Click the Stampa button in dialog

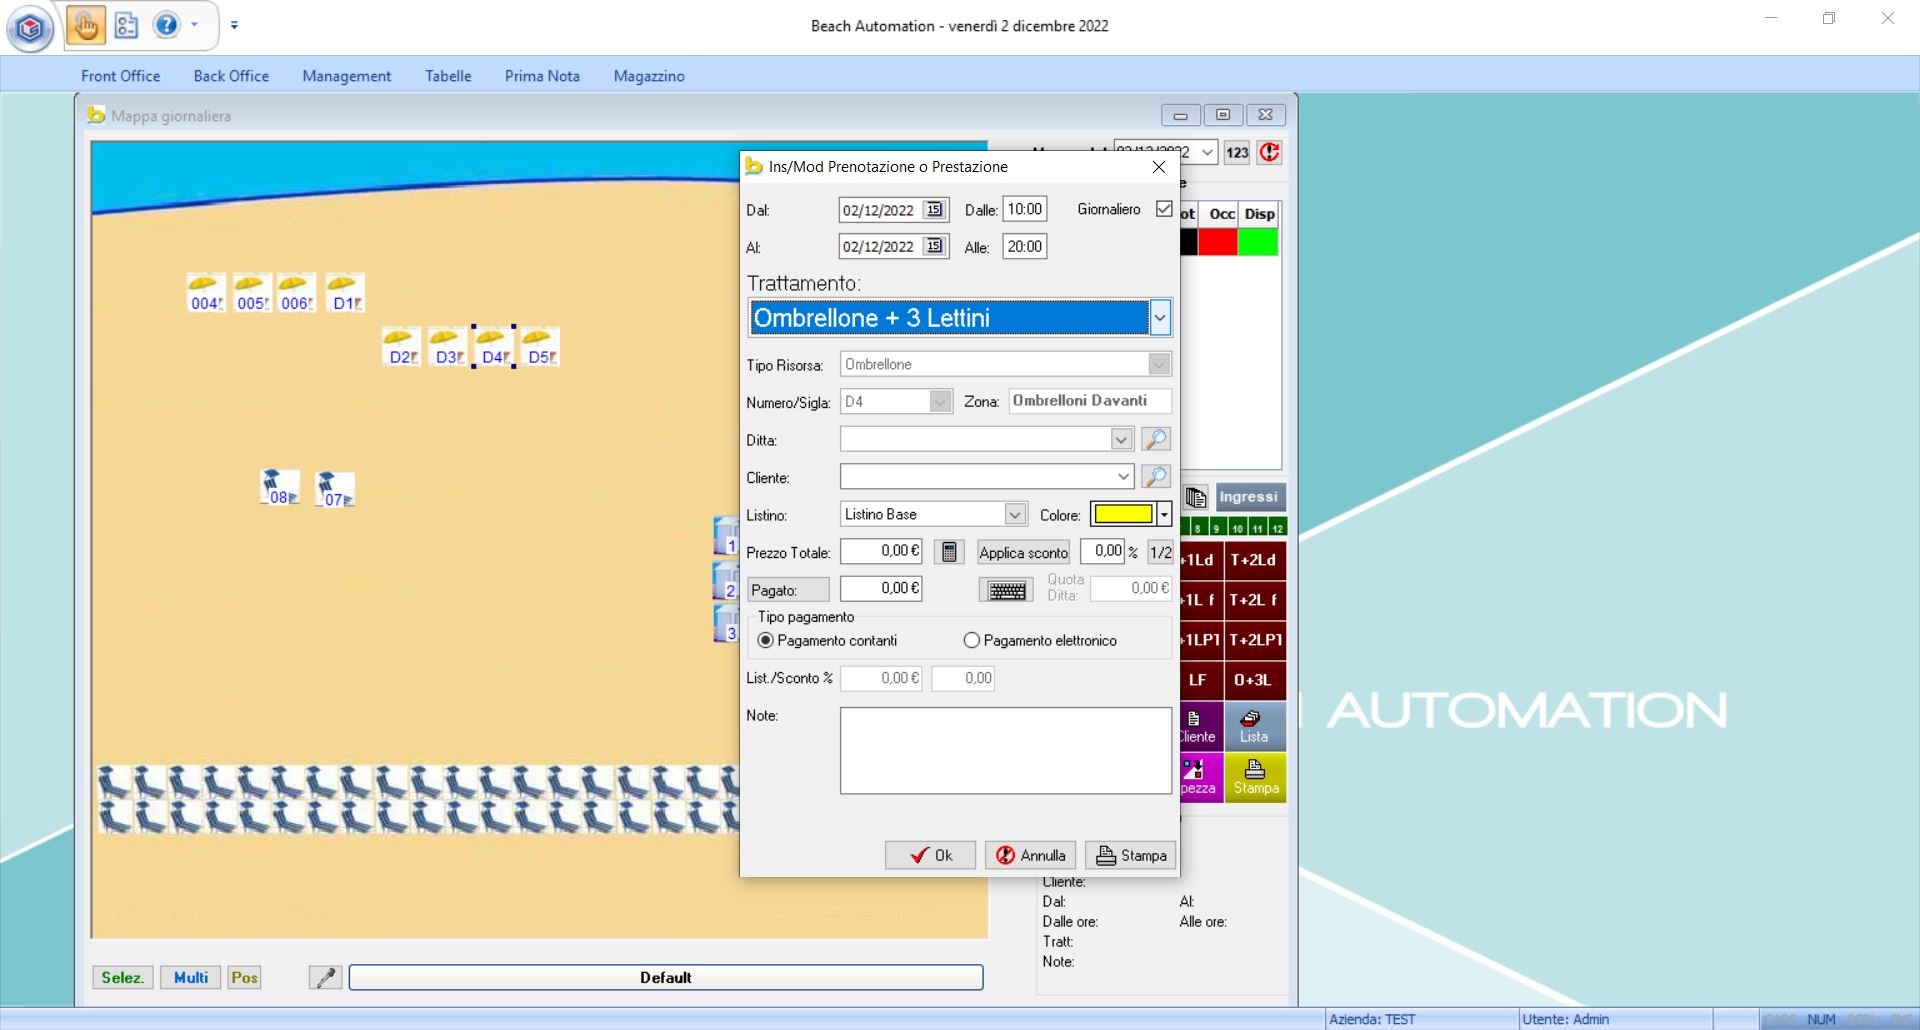point(1131,856)
